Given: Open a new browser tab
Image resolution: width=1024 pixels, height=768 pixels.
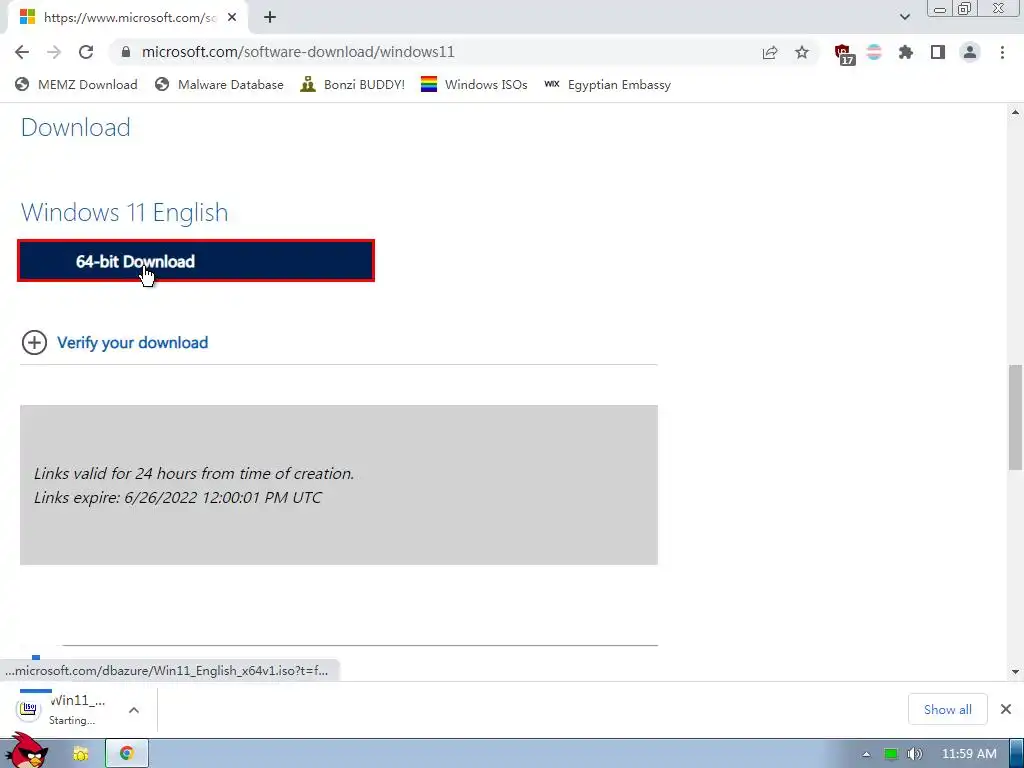Looking at the screenshot, I should coord(270,18).
